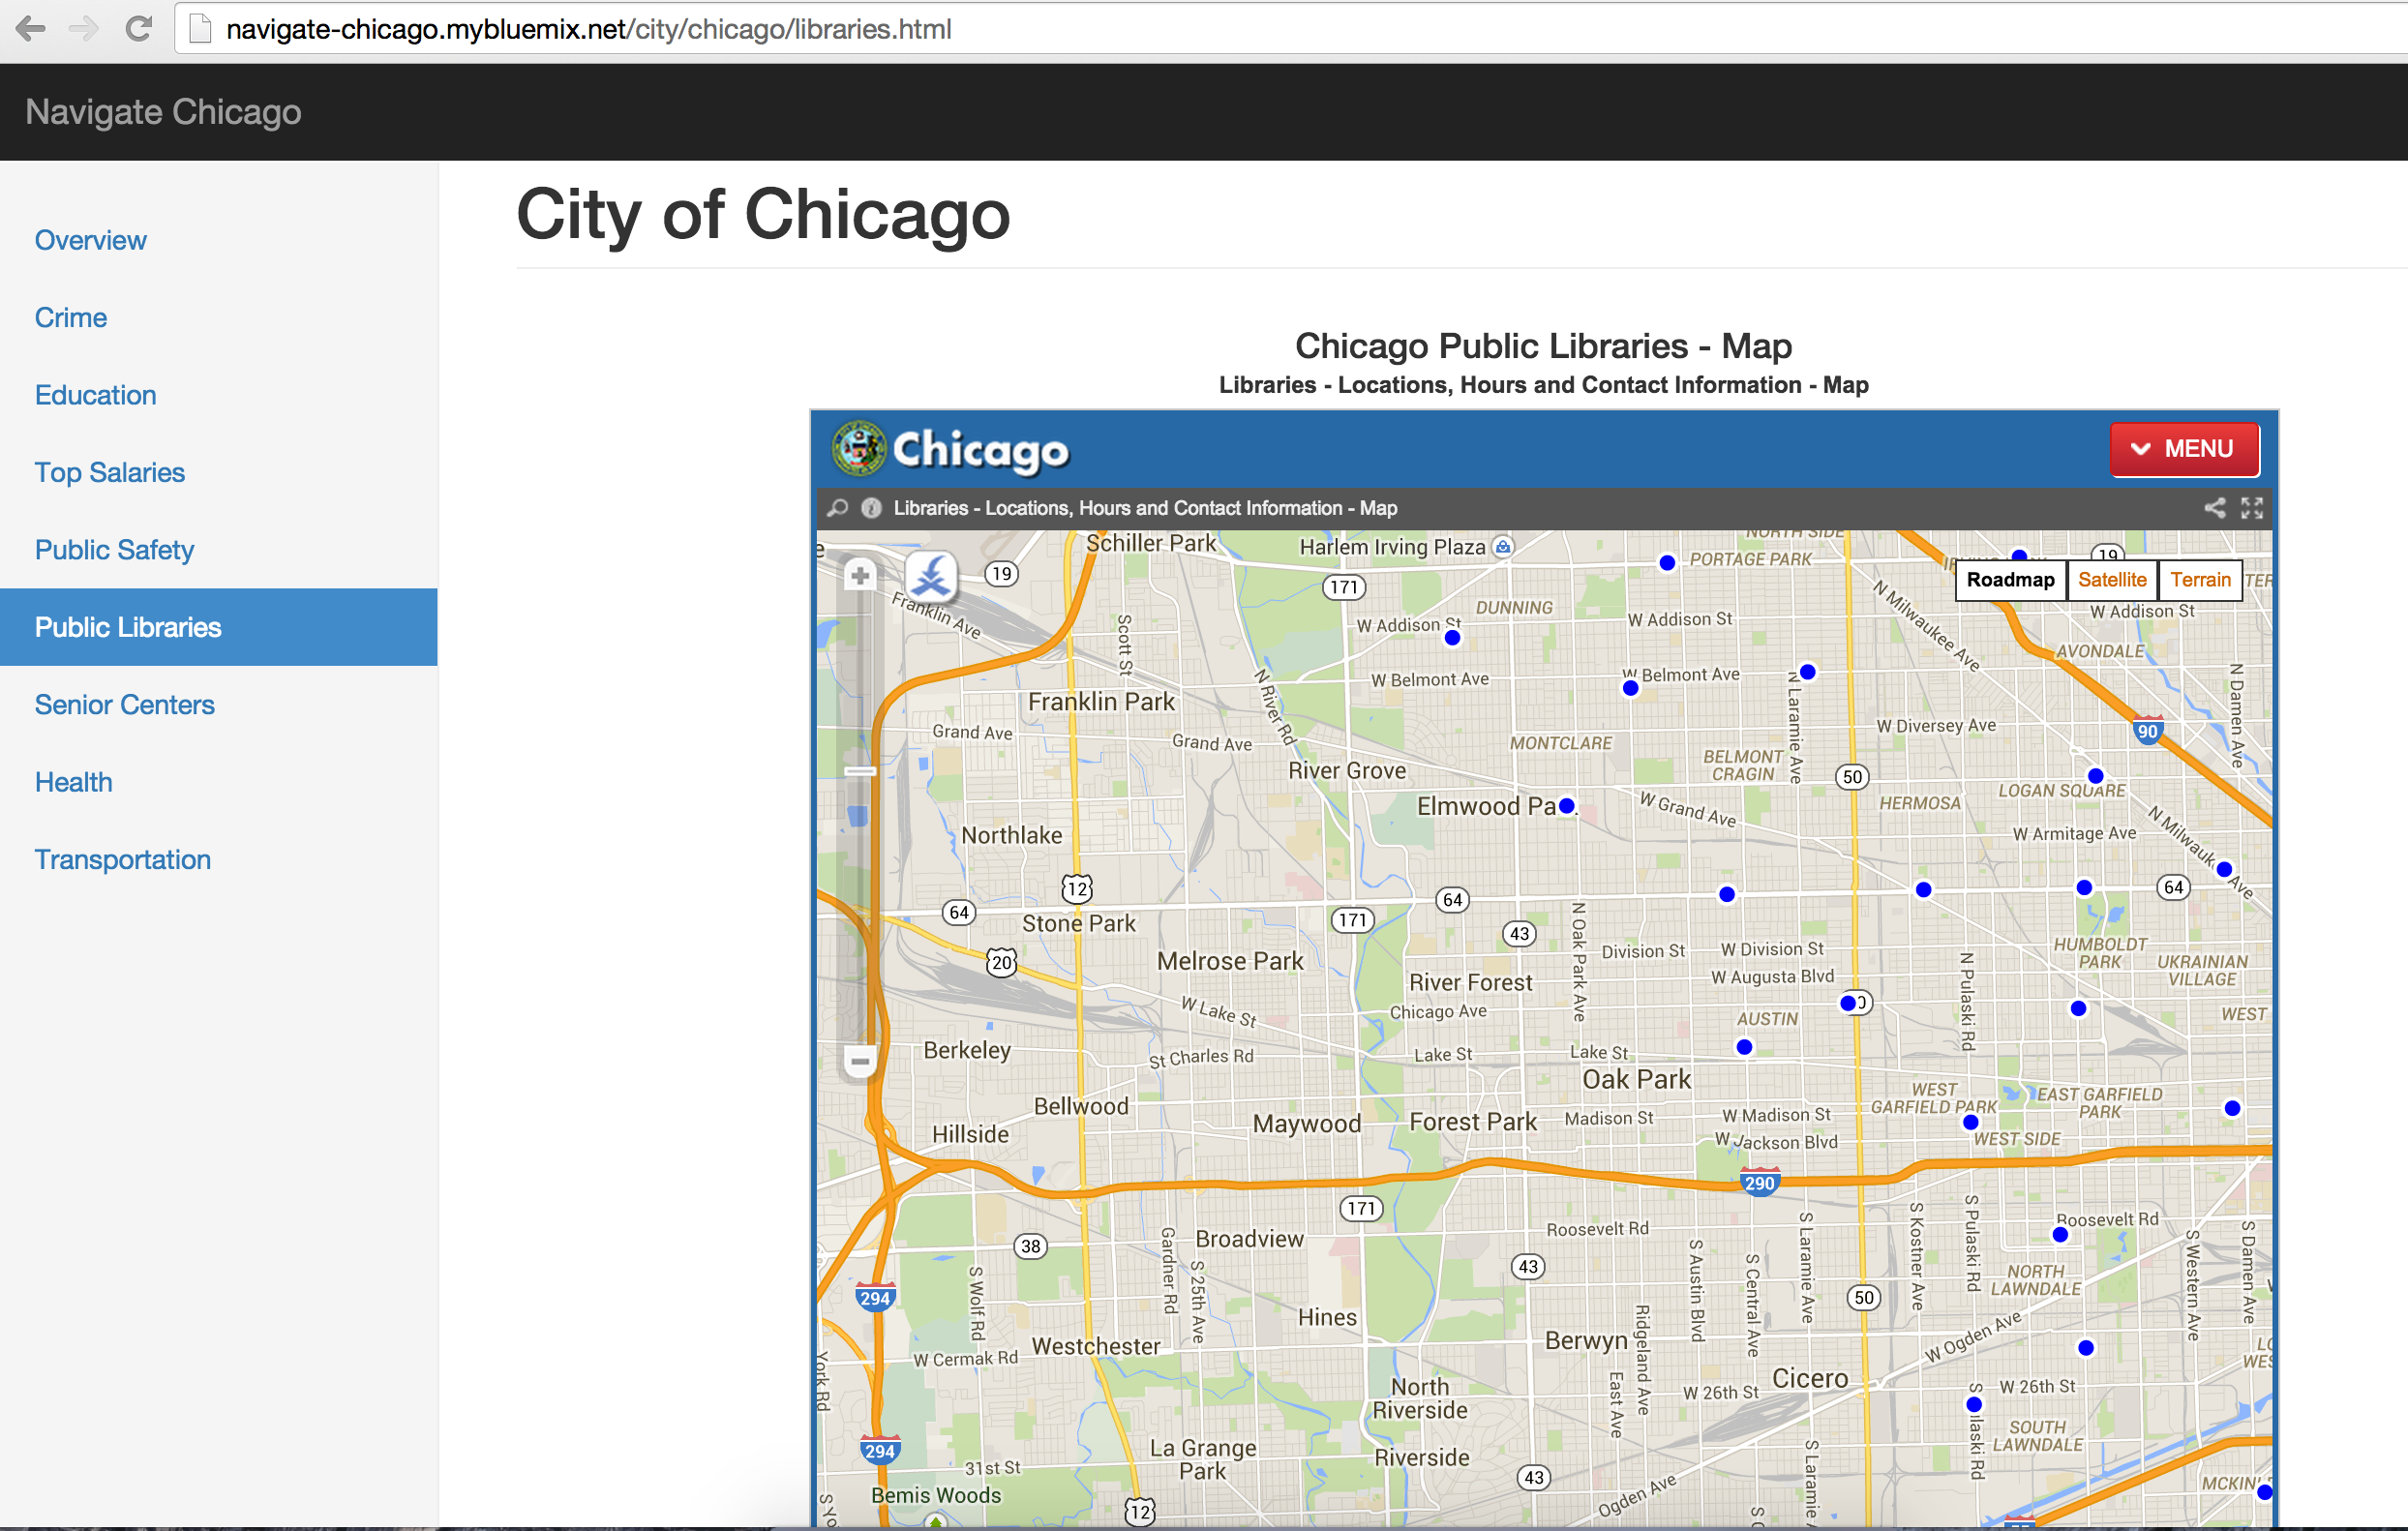Switch map to Satellite view

pos(2111,580)
